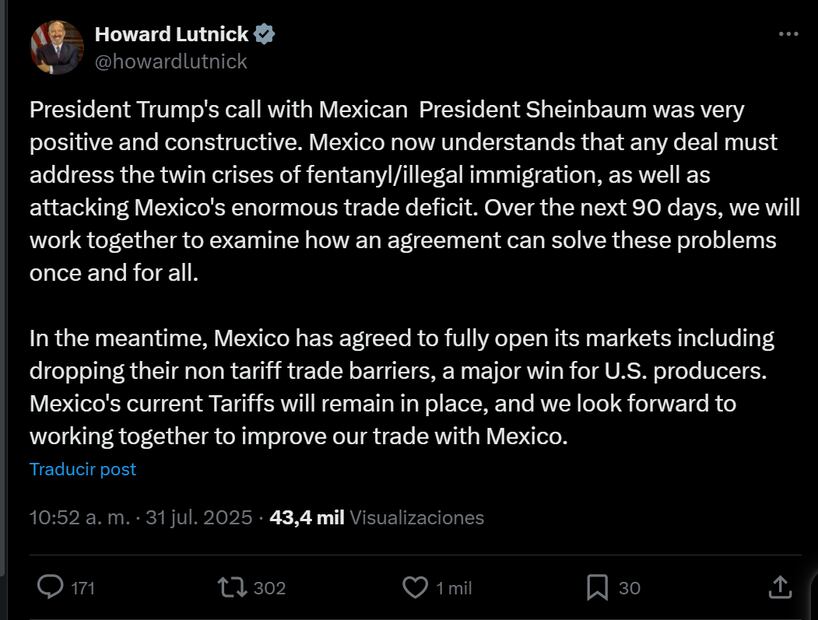Click the reply speech bubble icon

50,587
